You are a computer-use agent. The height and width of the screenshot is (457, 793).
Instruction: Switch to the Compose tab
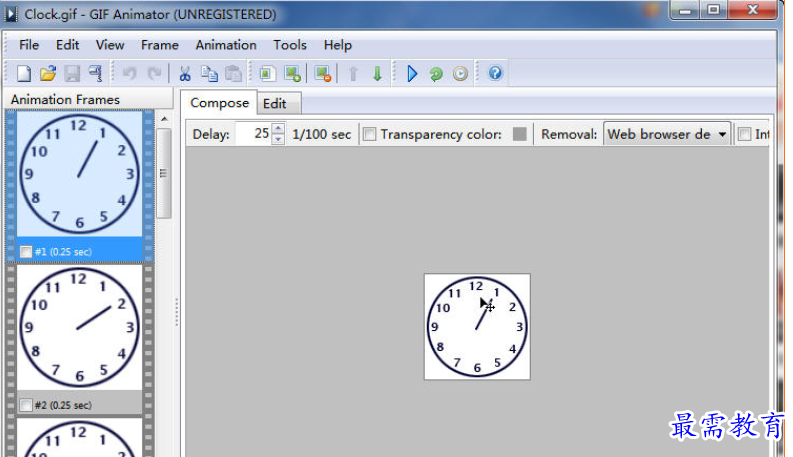coord(219,103)
